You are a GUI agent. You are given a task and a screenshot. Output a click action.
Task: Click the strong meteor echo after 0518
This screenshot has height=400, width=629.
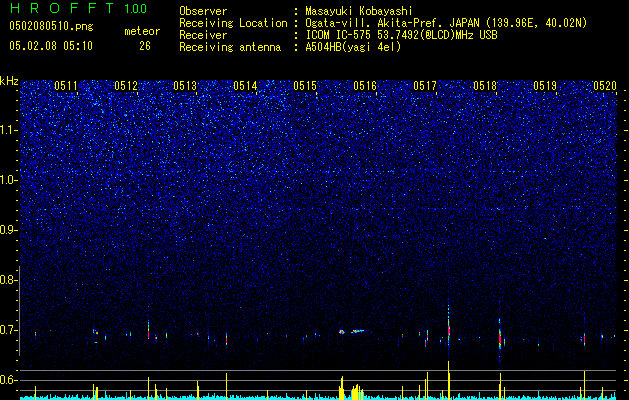pyautogui.click(x=500, y=337)
